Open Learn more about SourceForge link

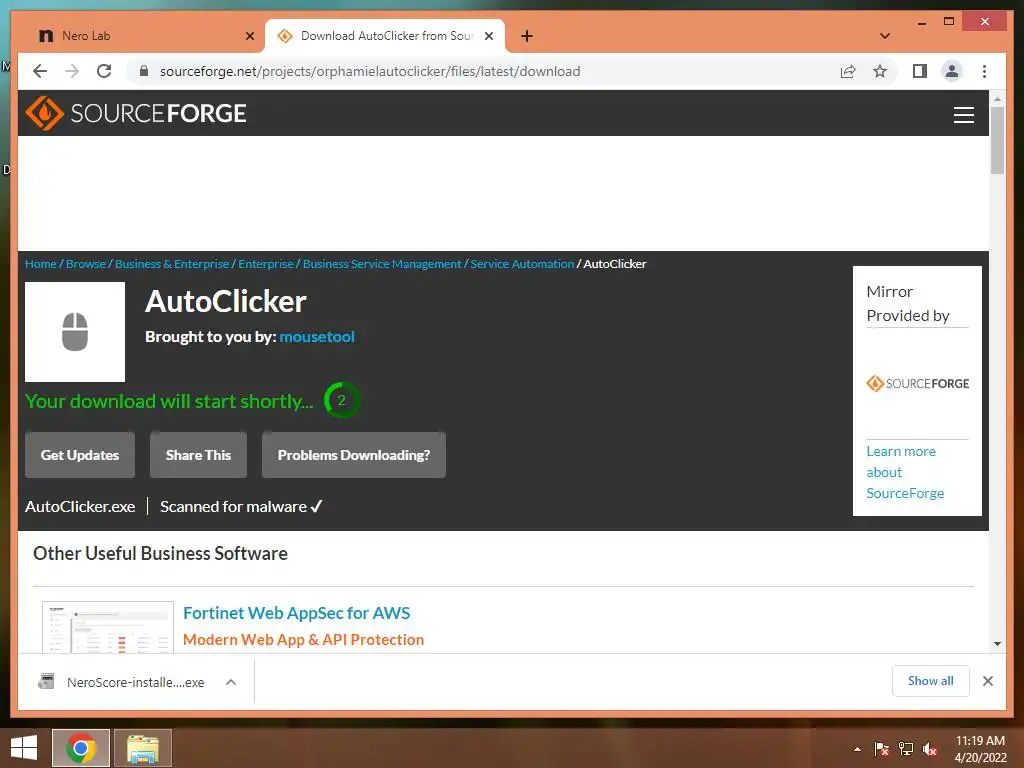click(x=905, y=472)
